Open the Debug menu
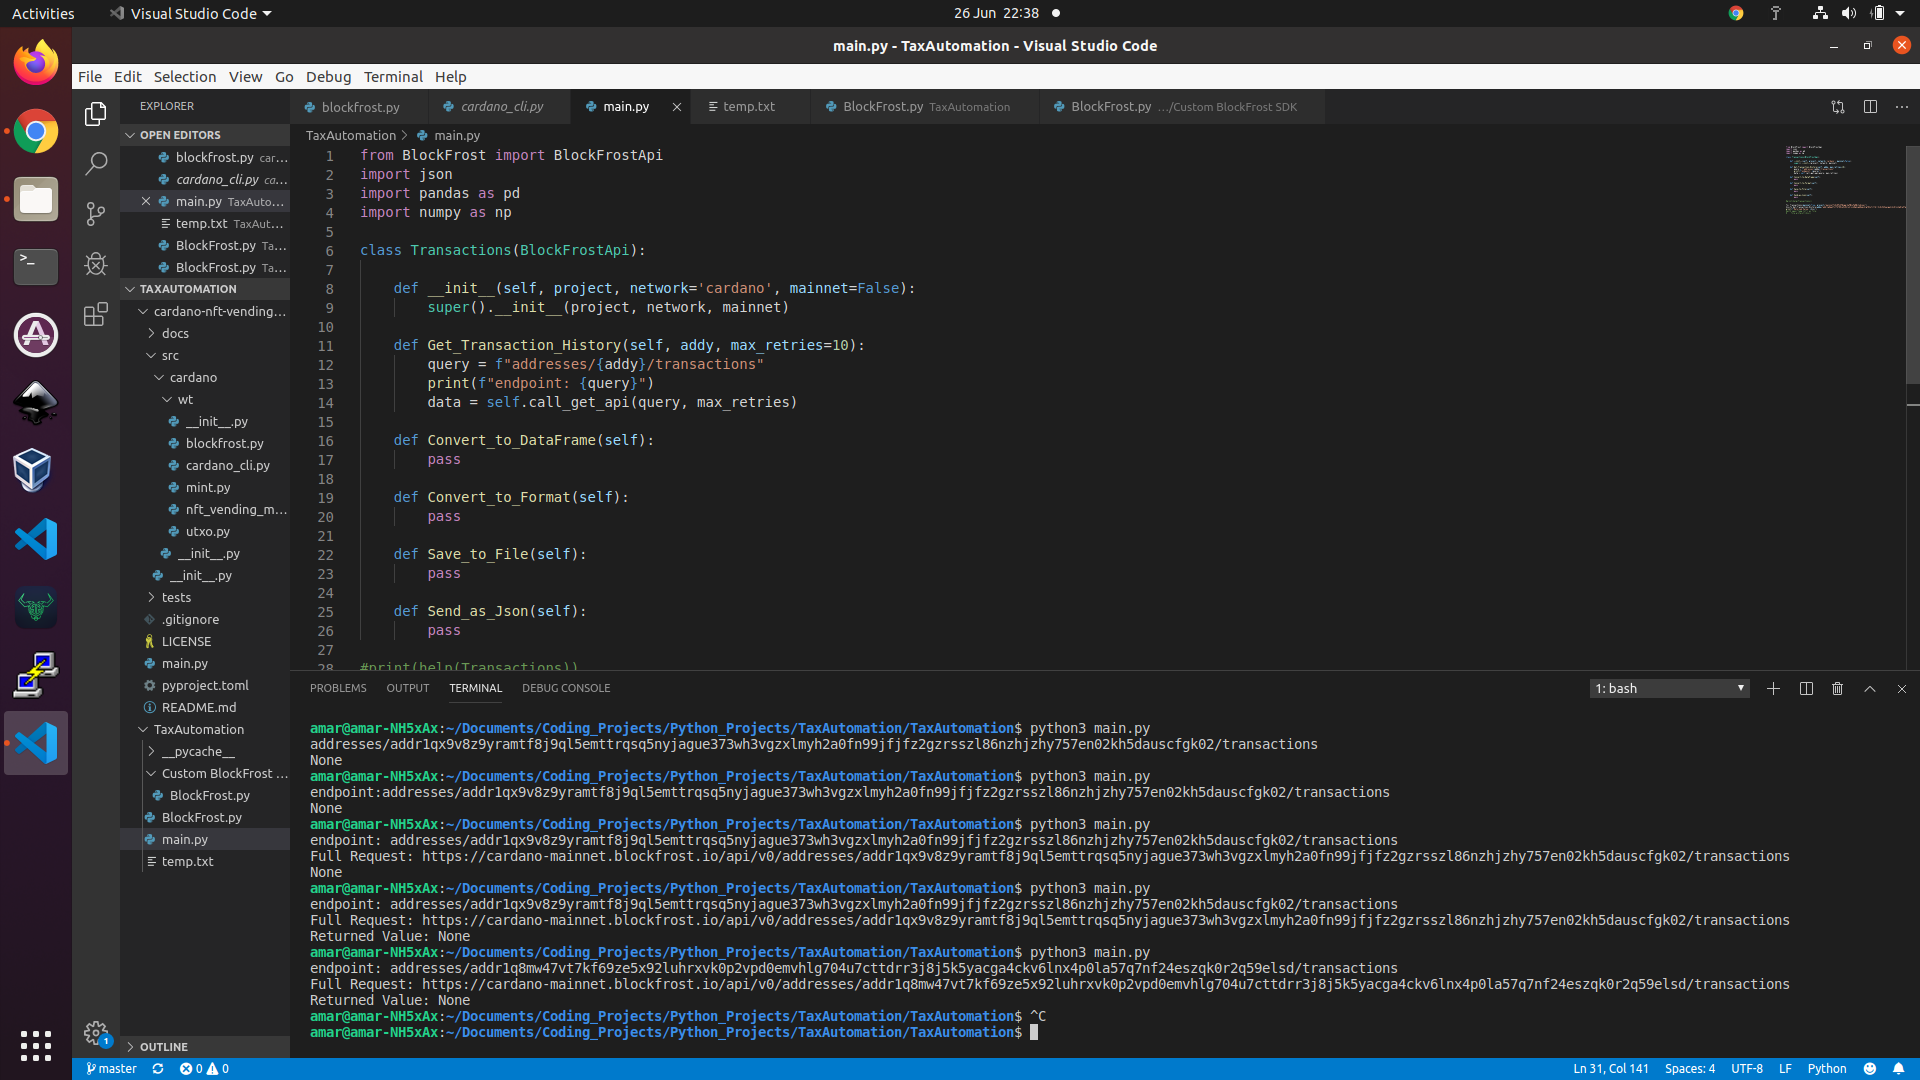 tap(328, 77)
